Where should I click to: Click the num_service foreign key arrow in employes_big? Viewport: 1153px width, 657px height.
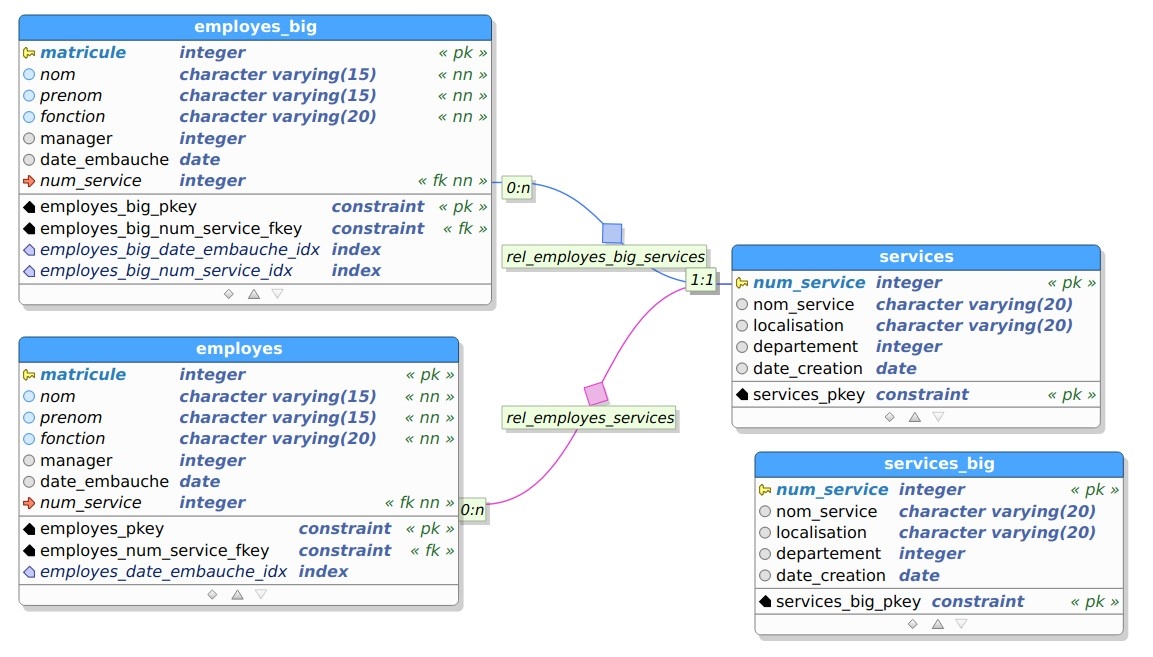point(29,181)
